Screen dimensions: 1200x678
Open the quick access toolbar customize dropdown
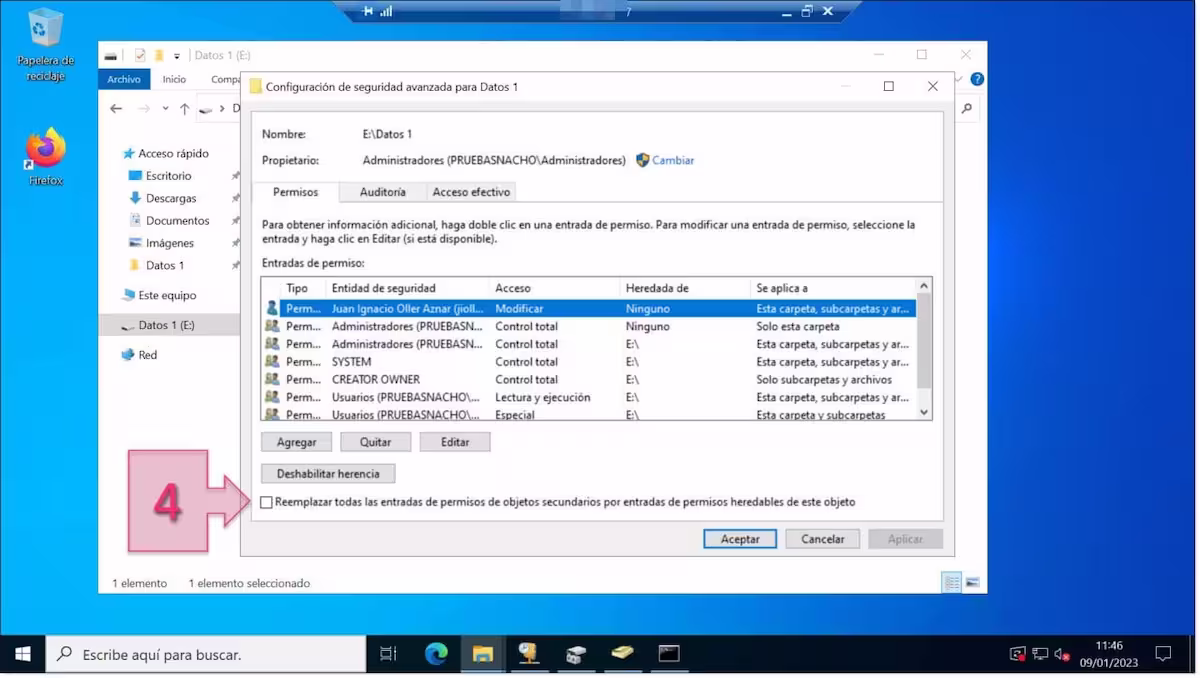[x=177, y=55]
